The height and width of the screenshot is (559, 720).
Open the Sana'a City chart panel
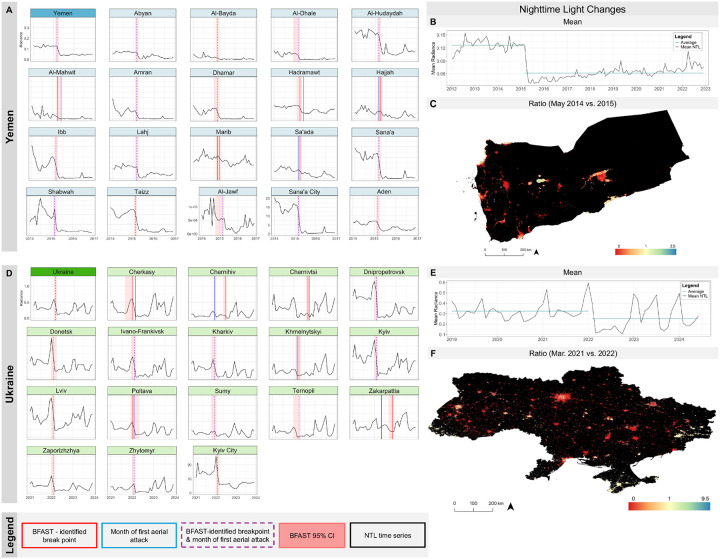click(304, 212)
